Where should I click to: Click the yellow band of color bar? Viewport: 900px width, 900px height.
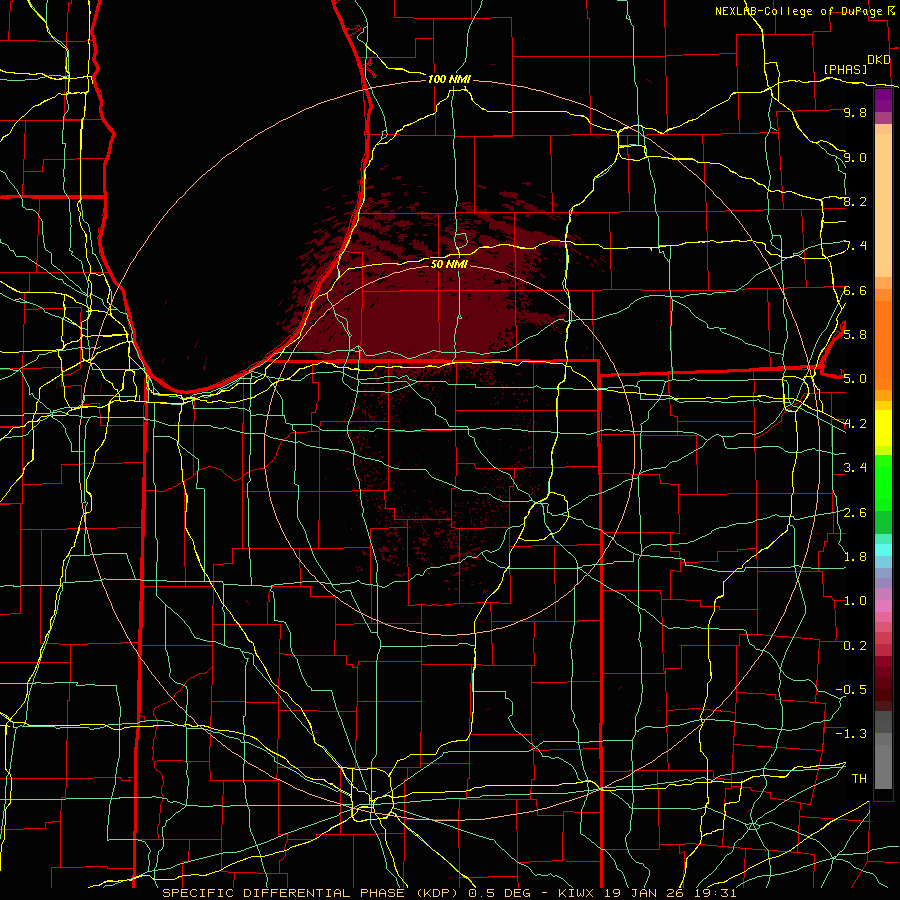(883, 428)
